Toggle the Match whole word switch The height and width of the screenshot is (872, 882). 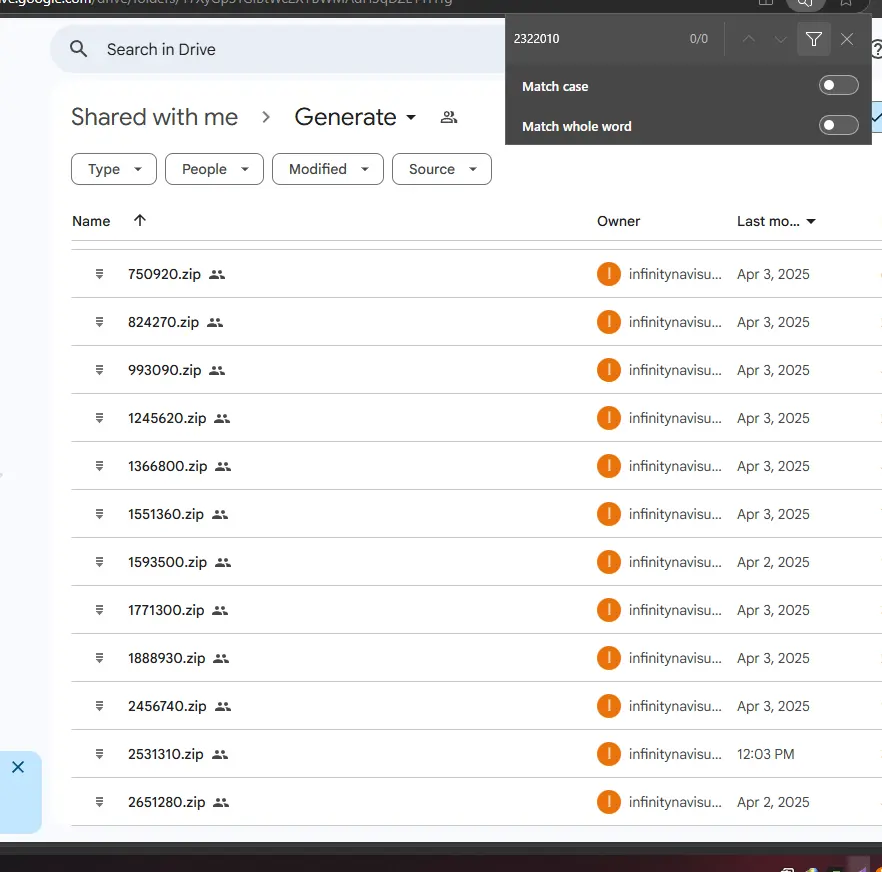(838, 125)
